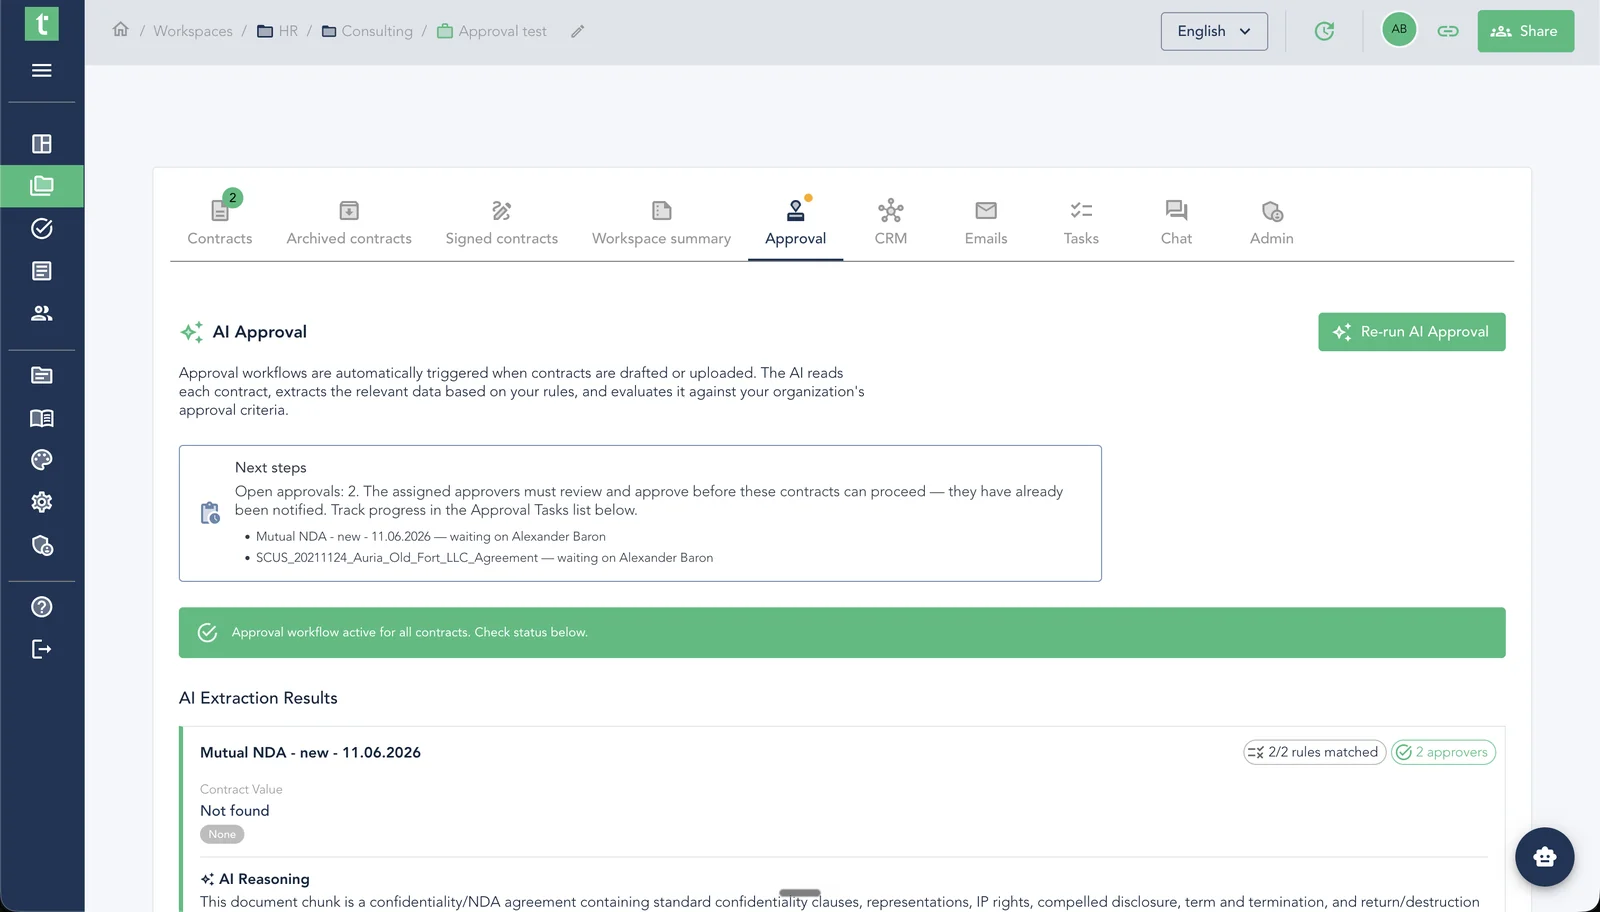Open the templates file sidebar icon
Viewport: 1600px width, 912px height.
[x=41, y=375]
